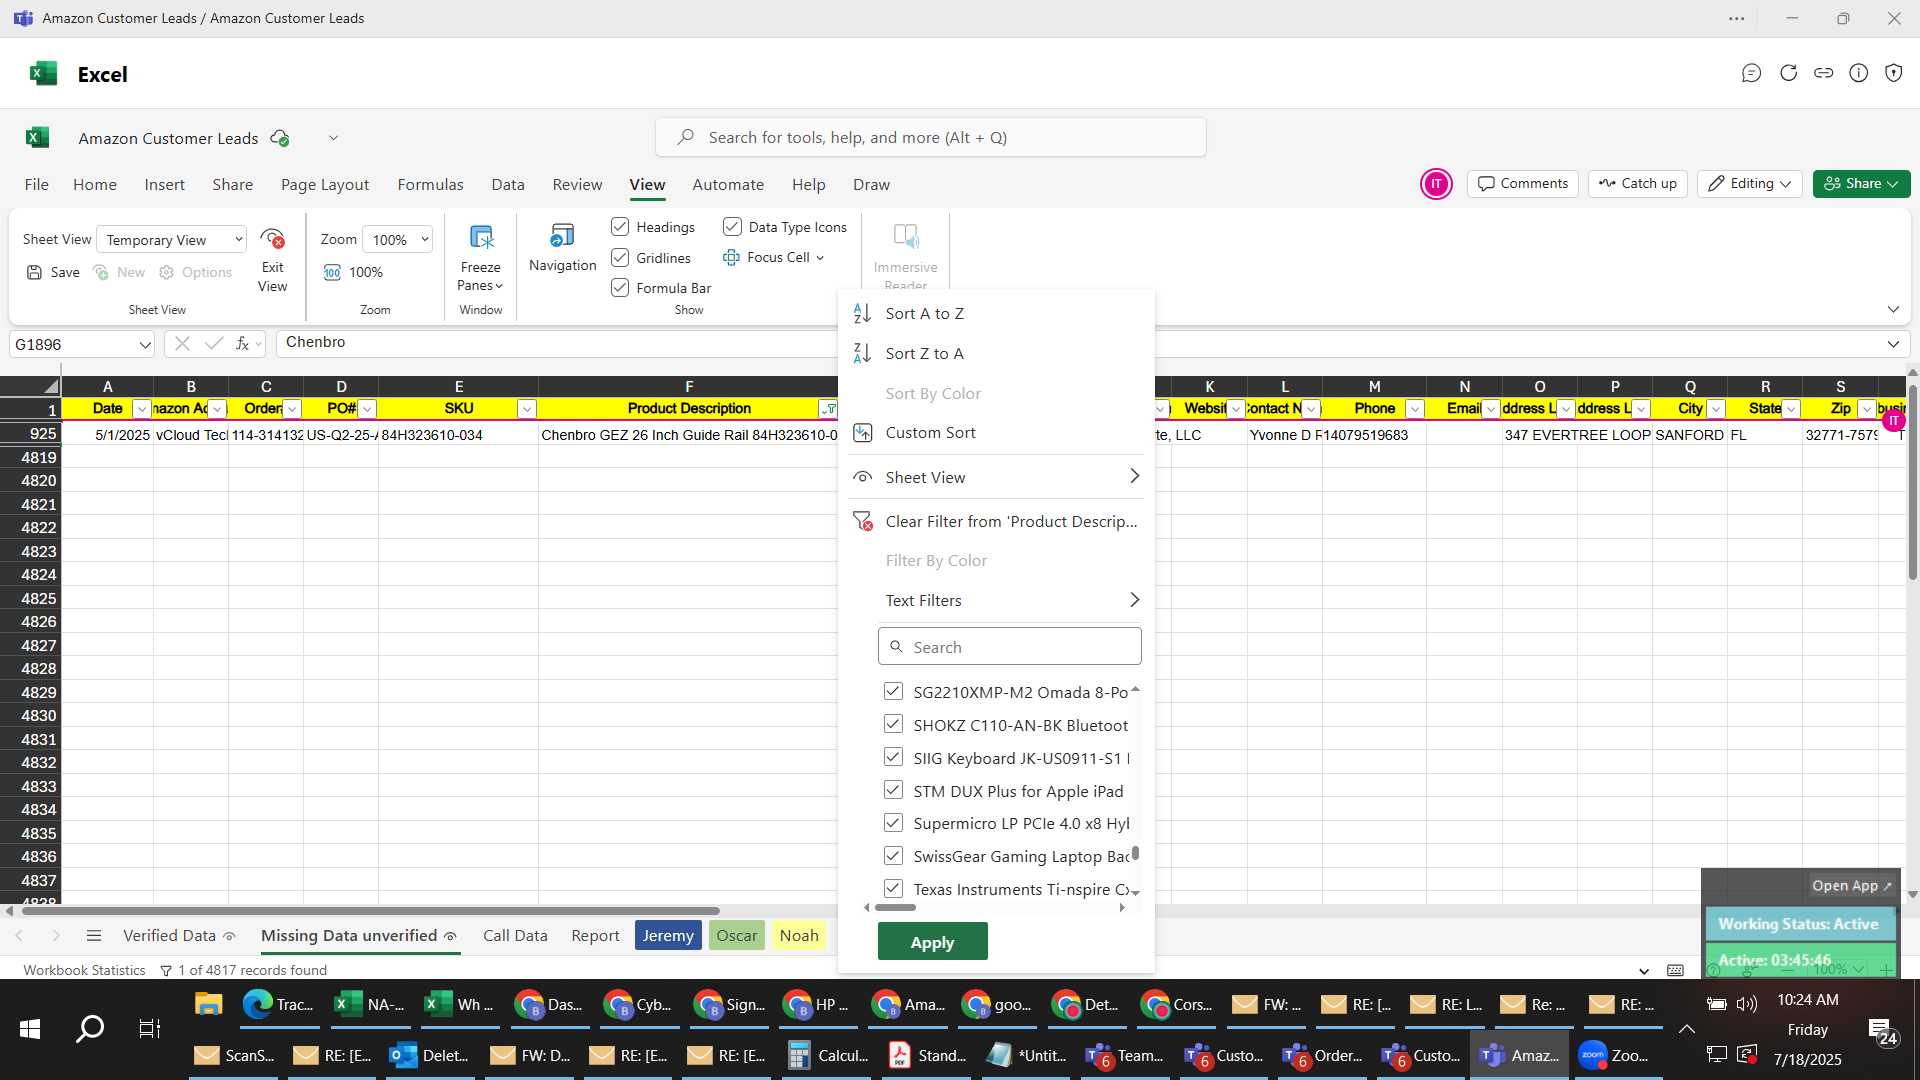This screenshot has width=1920, height=1080.
Task: Toggle the Headings checkbox
Action: click(620, 227)
